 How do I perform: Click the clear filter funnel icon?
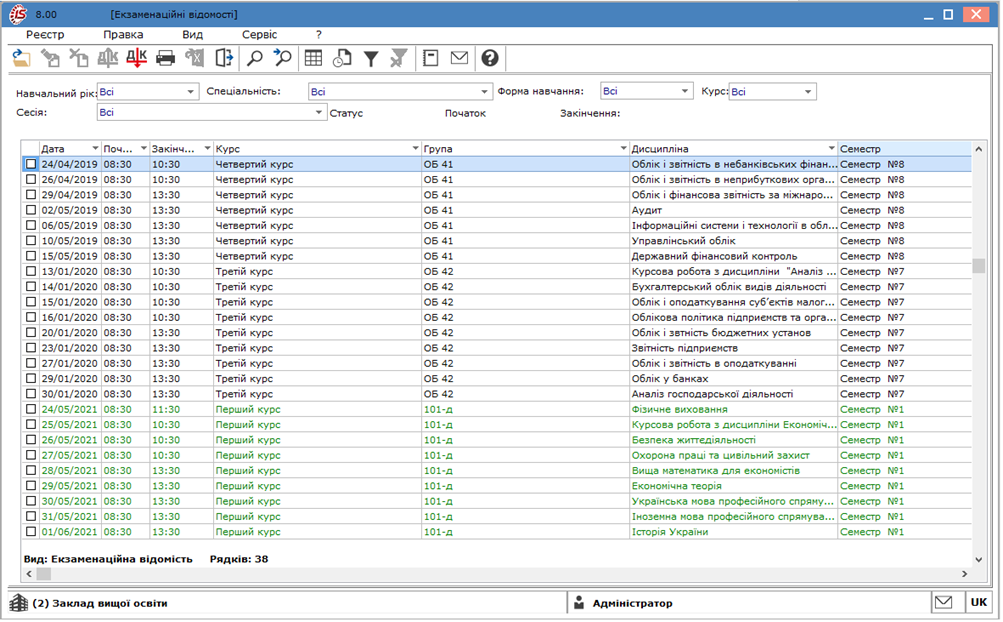click(x=399, y=58)
